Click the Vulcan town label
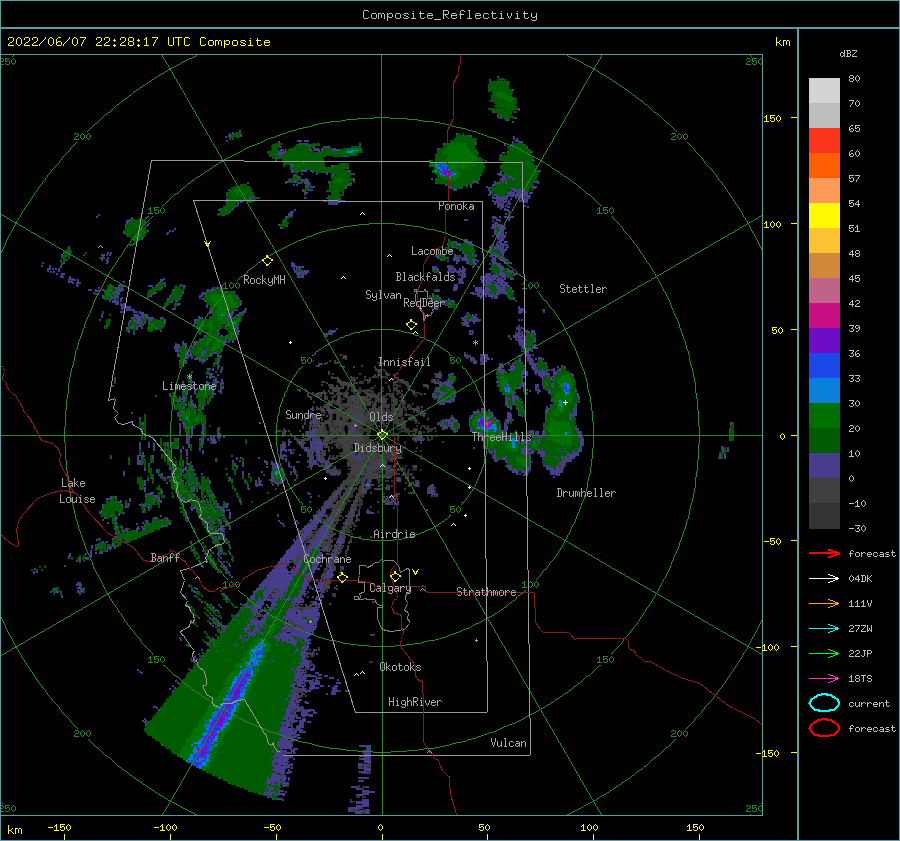Image resolution: width=900 pixels, height=841 pixels. 508,743
